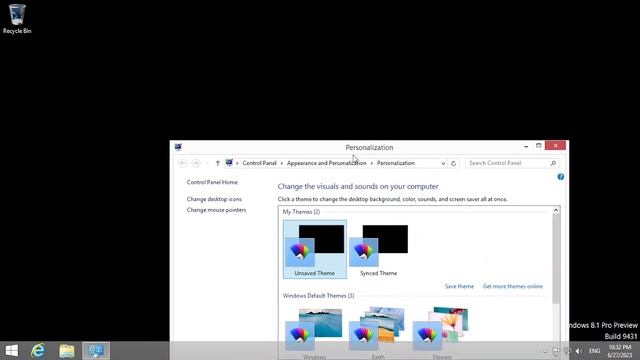Open Change desktop icons link
Image resolution: width=640 pixels, height=360 pixels.
coord(214,199)
